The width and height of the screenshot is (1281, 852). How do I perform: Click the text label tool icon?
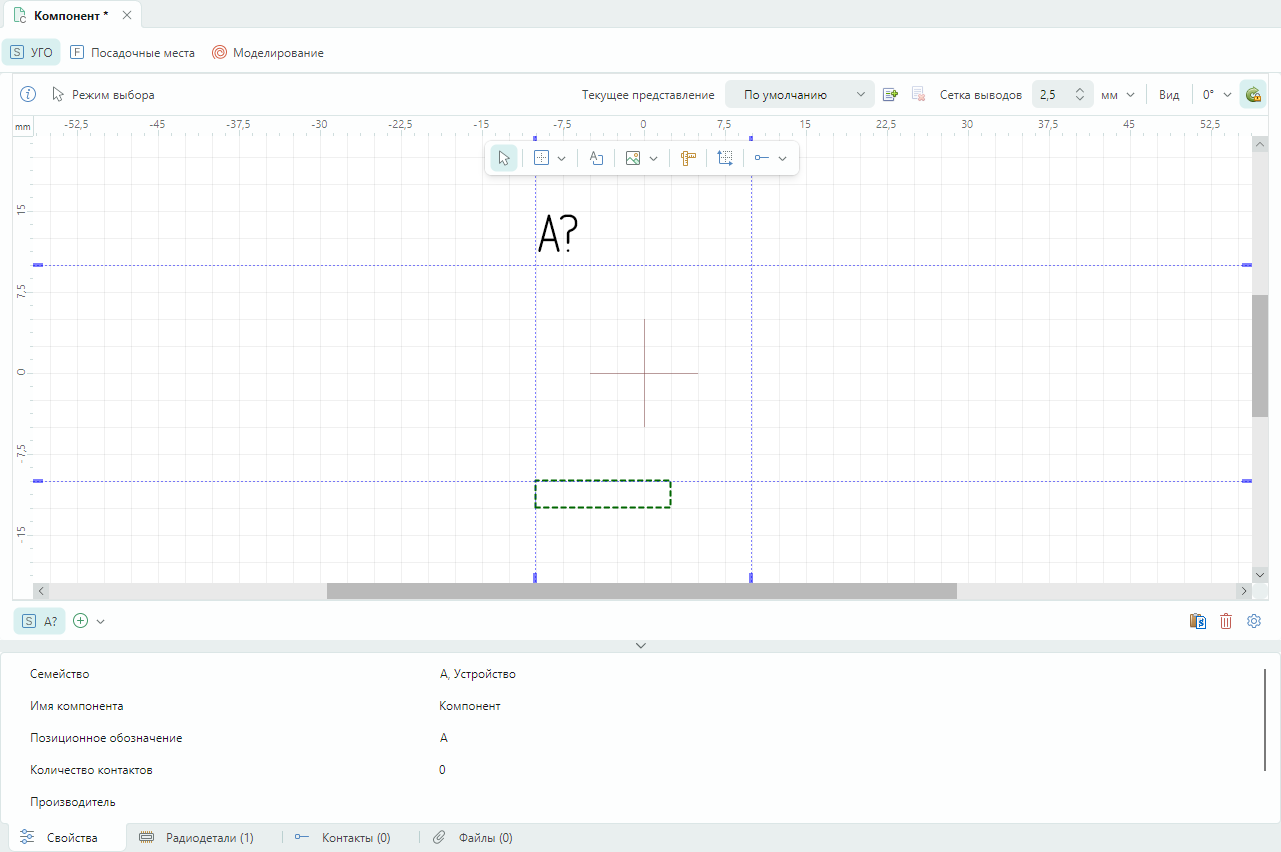[596, 158]
